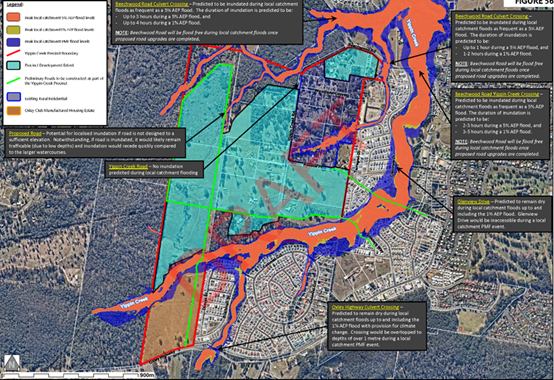The image size is (554, 380).
Task: Click the top-right Beechwood Road Culvert Crossing heading
Action: tap(491, 16)
